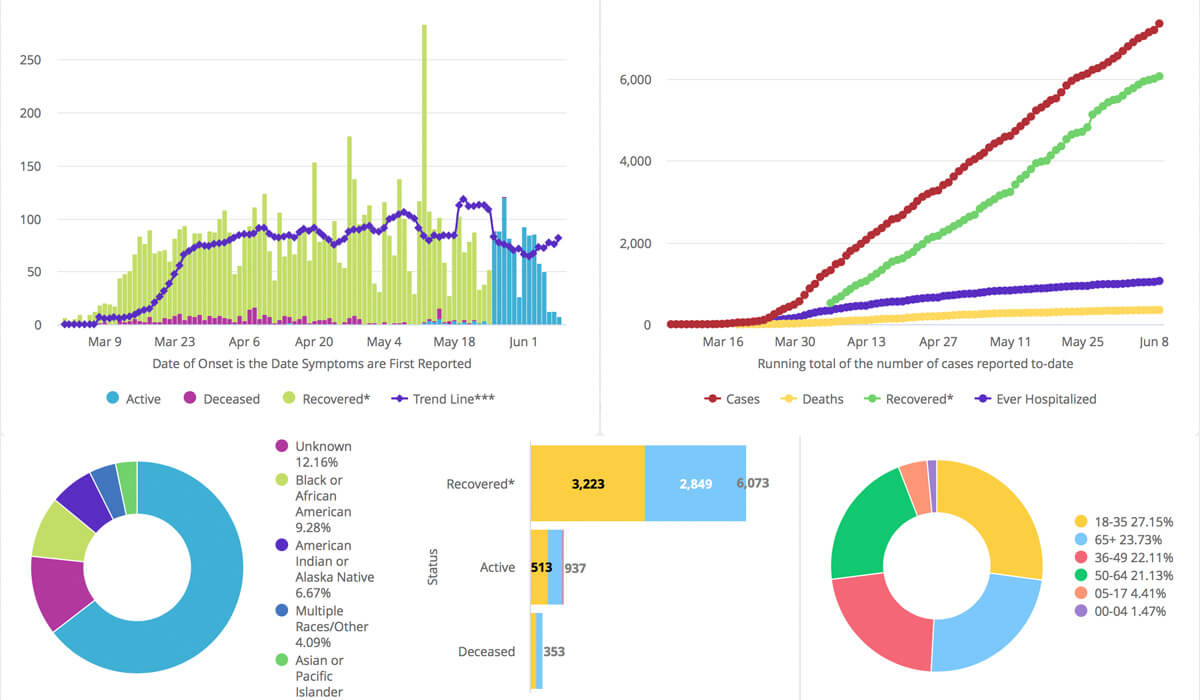Click the blue Active legend marker

coord(113,399)
